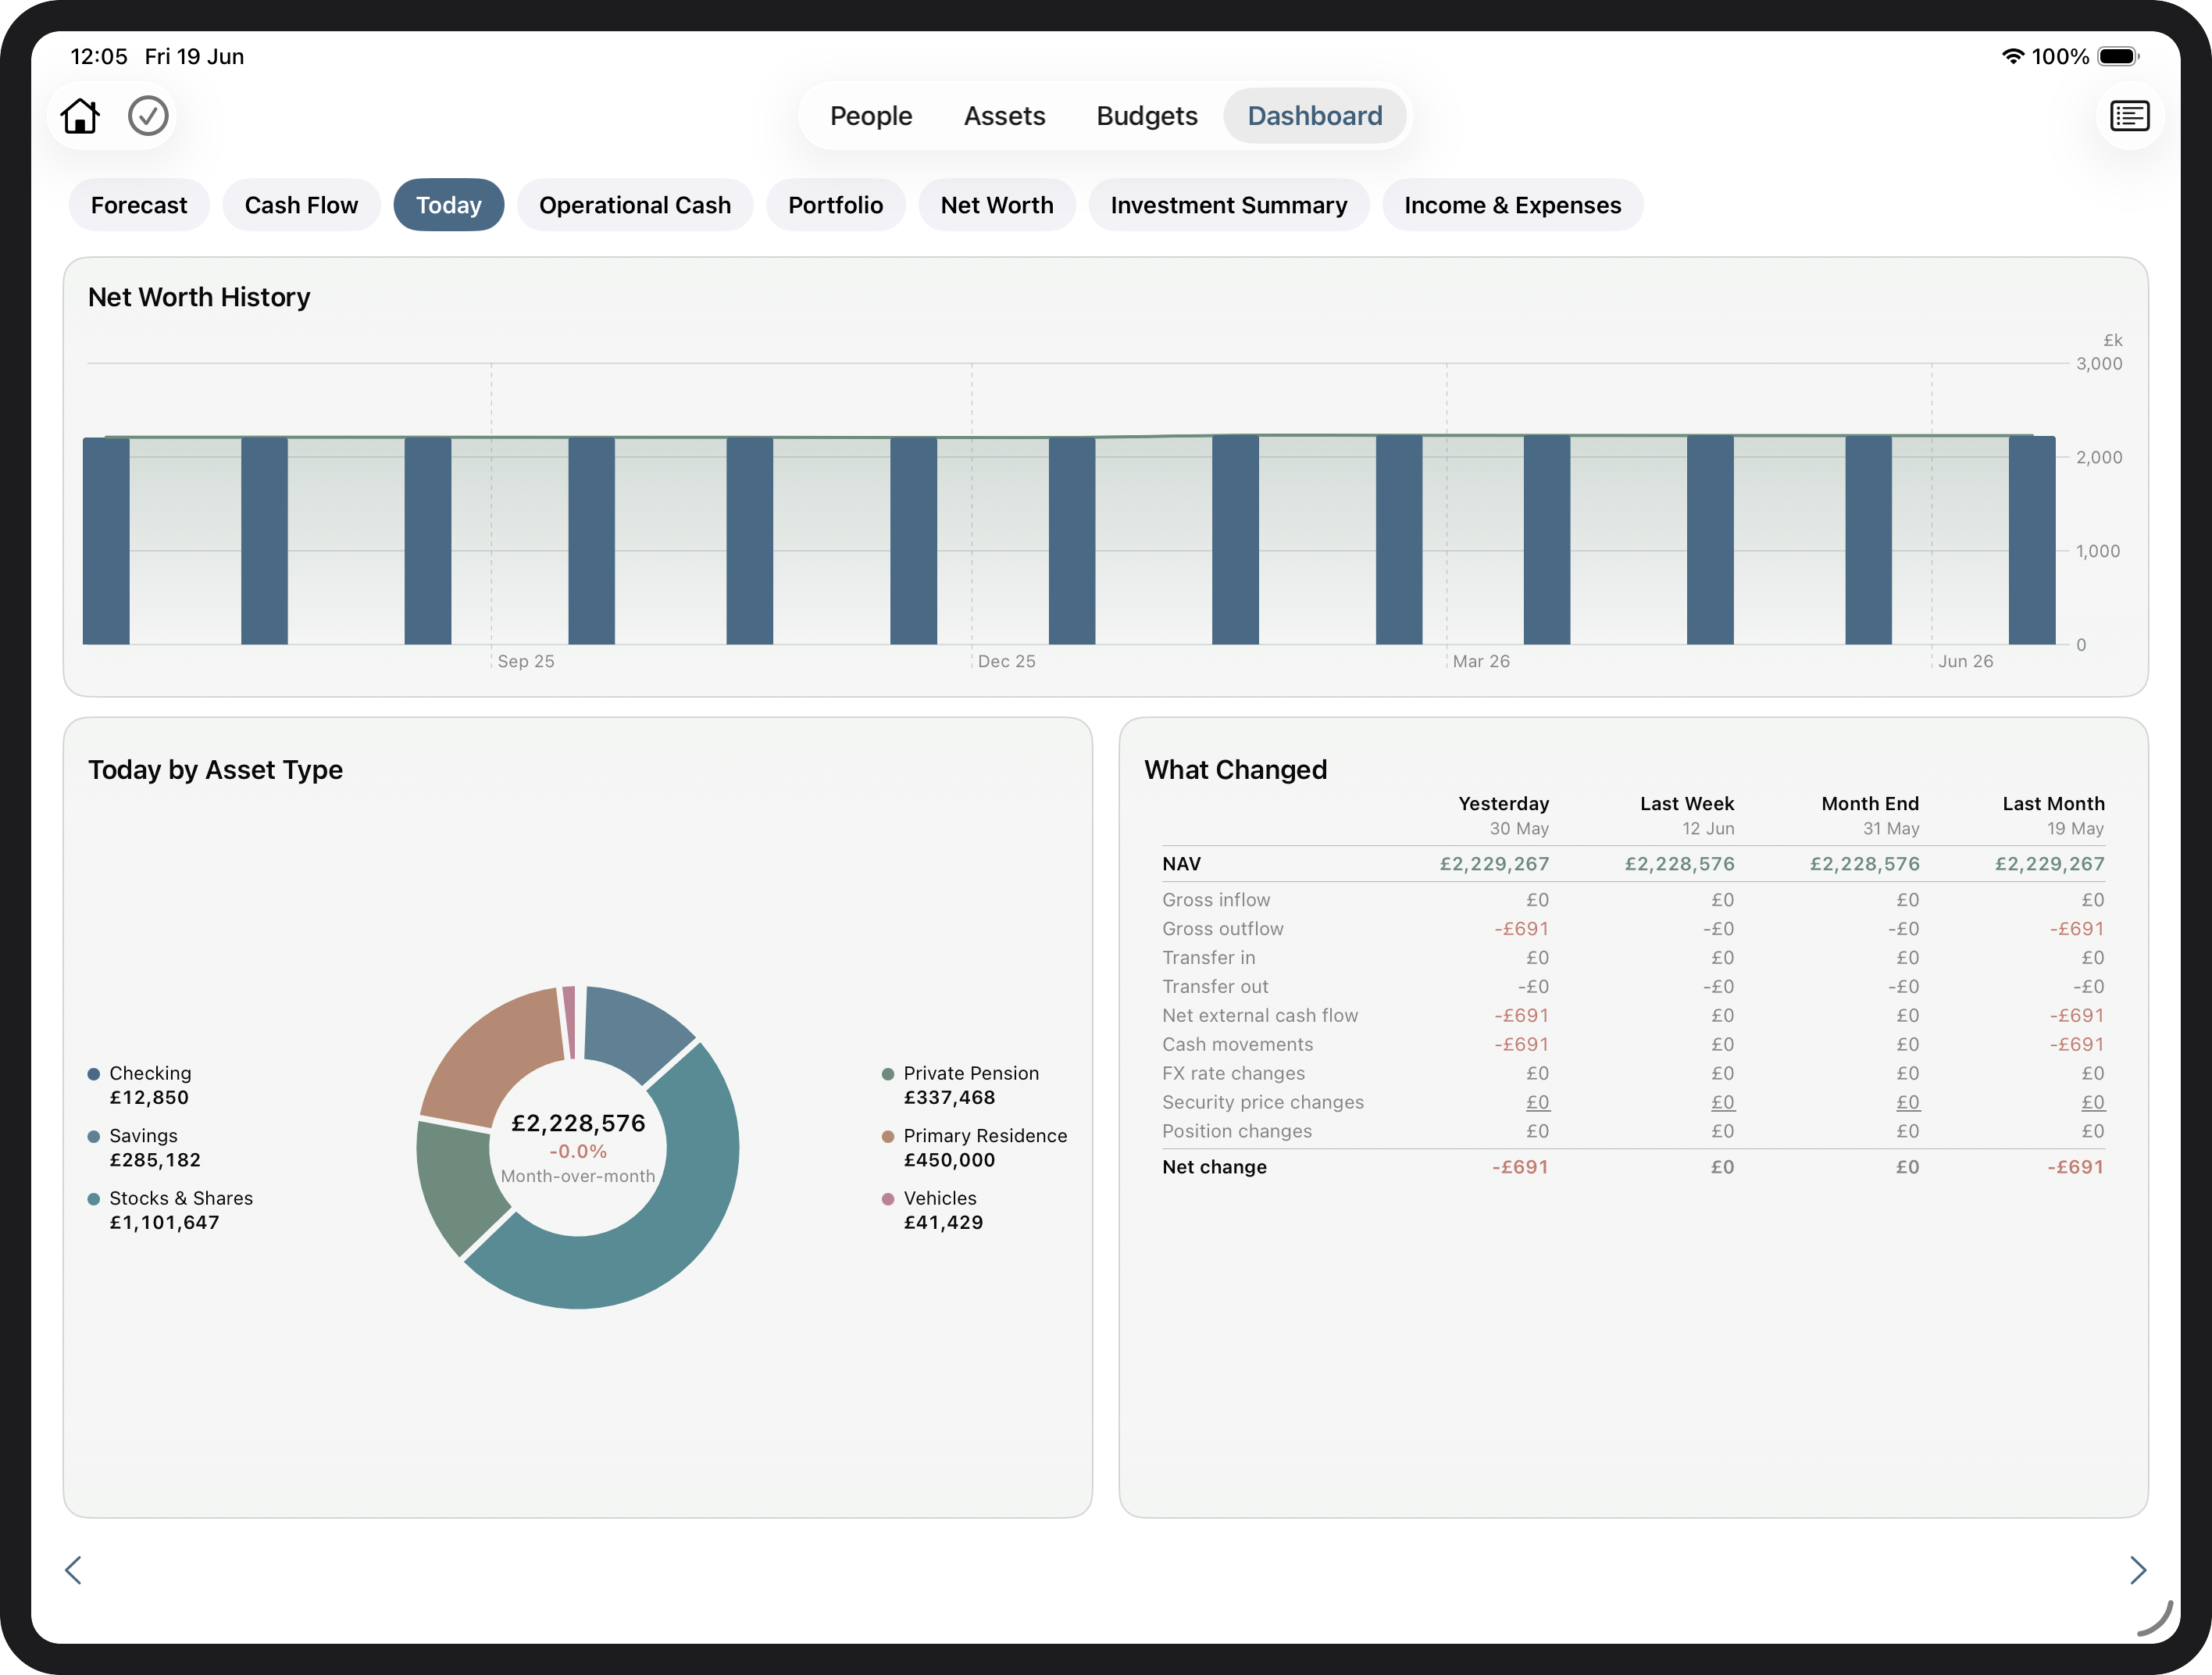Open the list panel icon at top right

tap(2129, 116)
